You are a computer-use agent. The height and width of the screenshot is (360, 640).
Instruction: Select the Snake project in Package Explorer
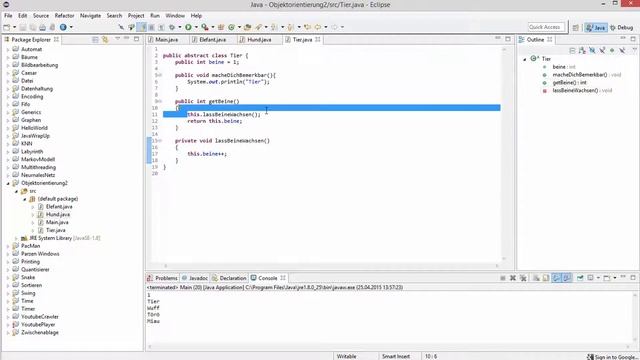pos(28,278)
